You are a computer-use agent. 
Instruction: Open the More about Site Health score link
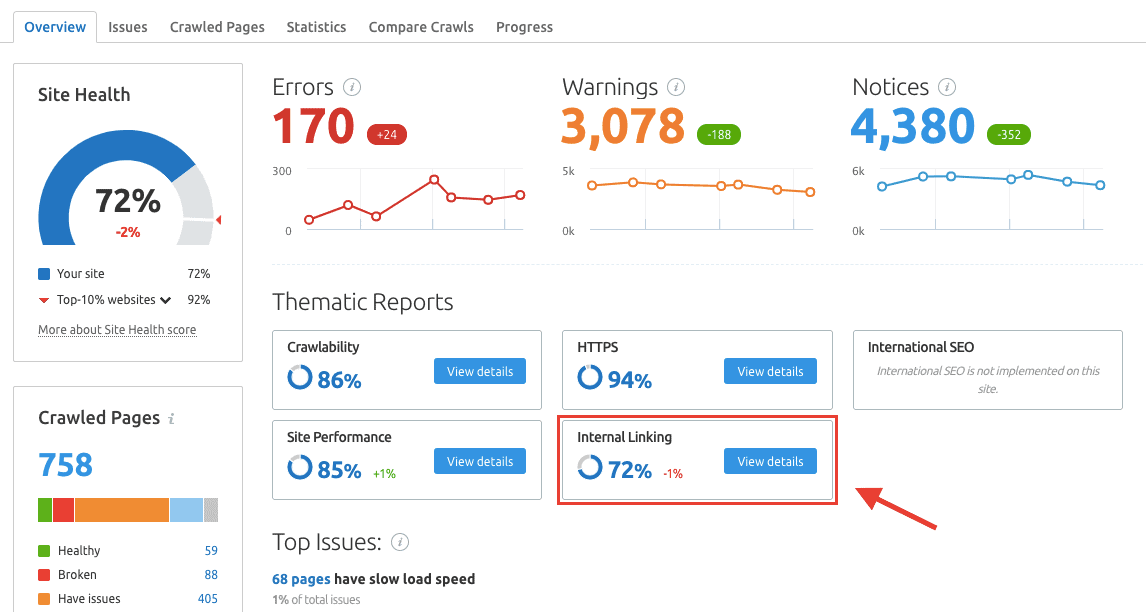(x=117, y=330)
